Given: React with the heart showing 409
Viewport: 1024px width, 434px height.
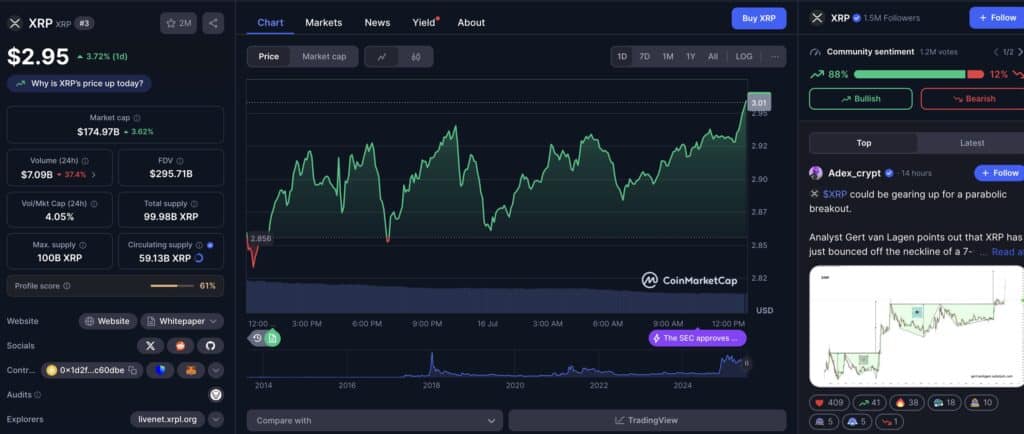Looking at the screenshot, I should 829,403.
